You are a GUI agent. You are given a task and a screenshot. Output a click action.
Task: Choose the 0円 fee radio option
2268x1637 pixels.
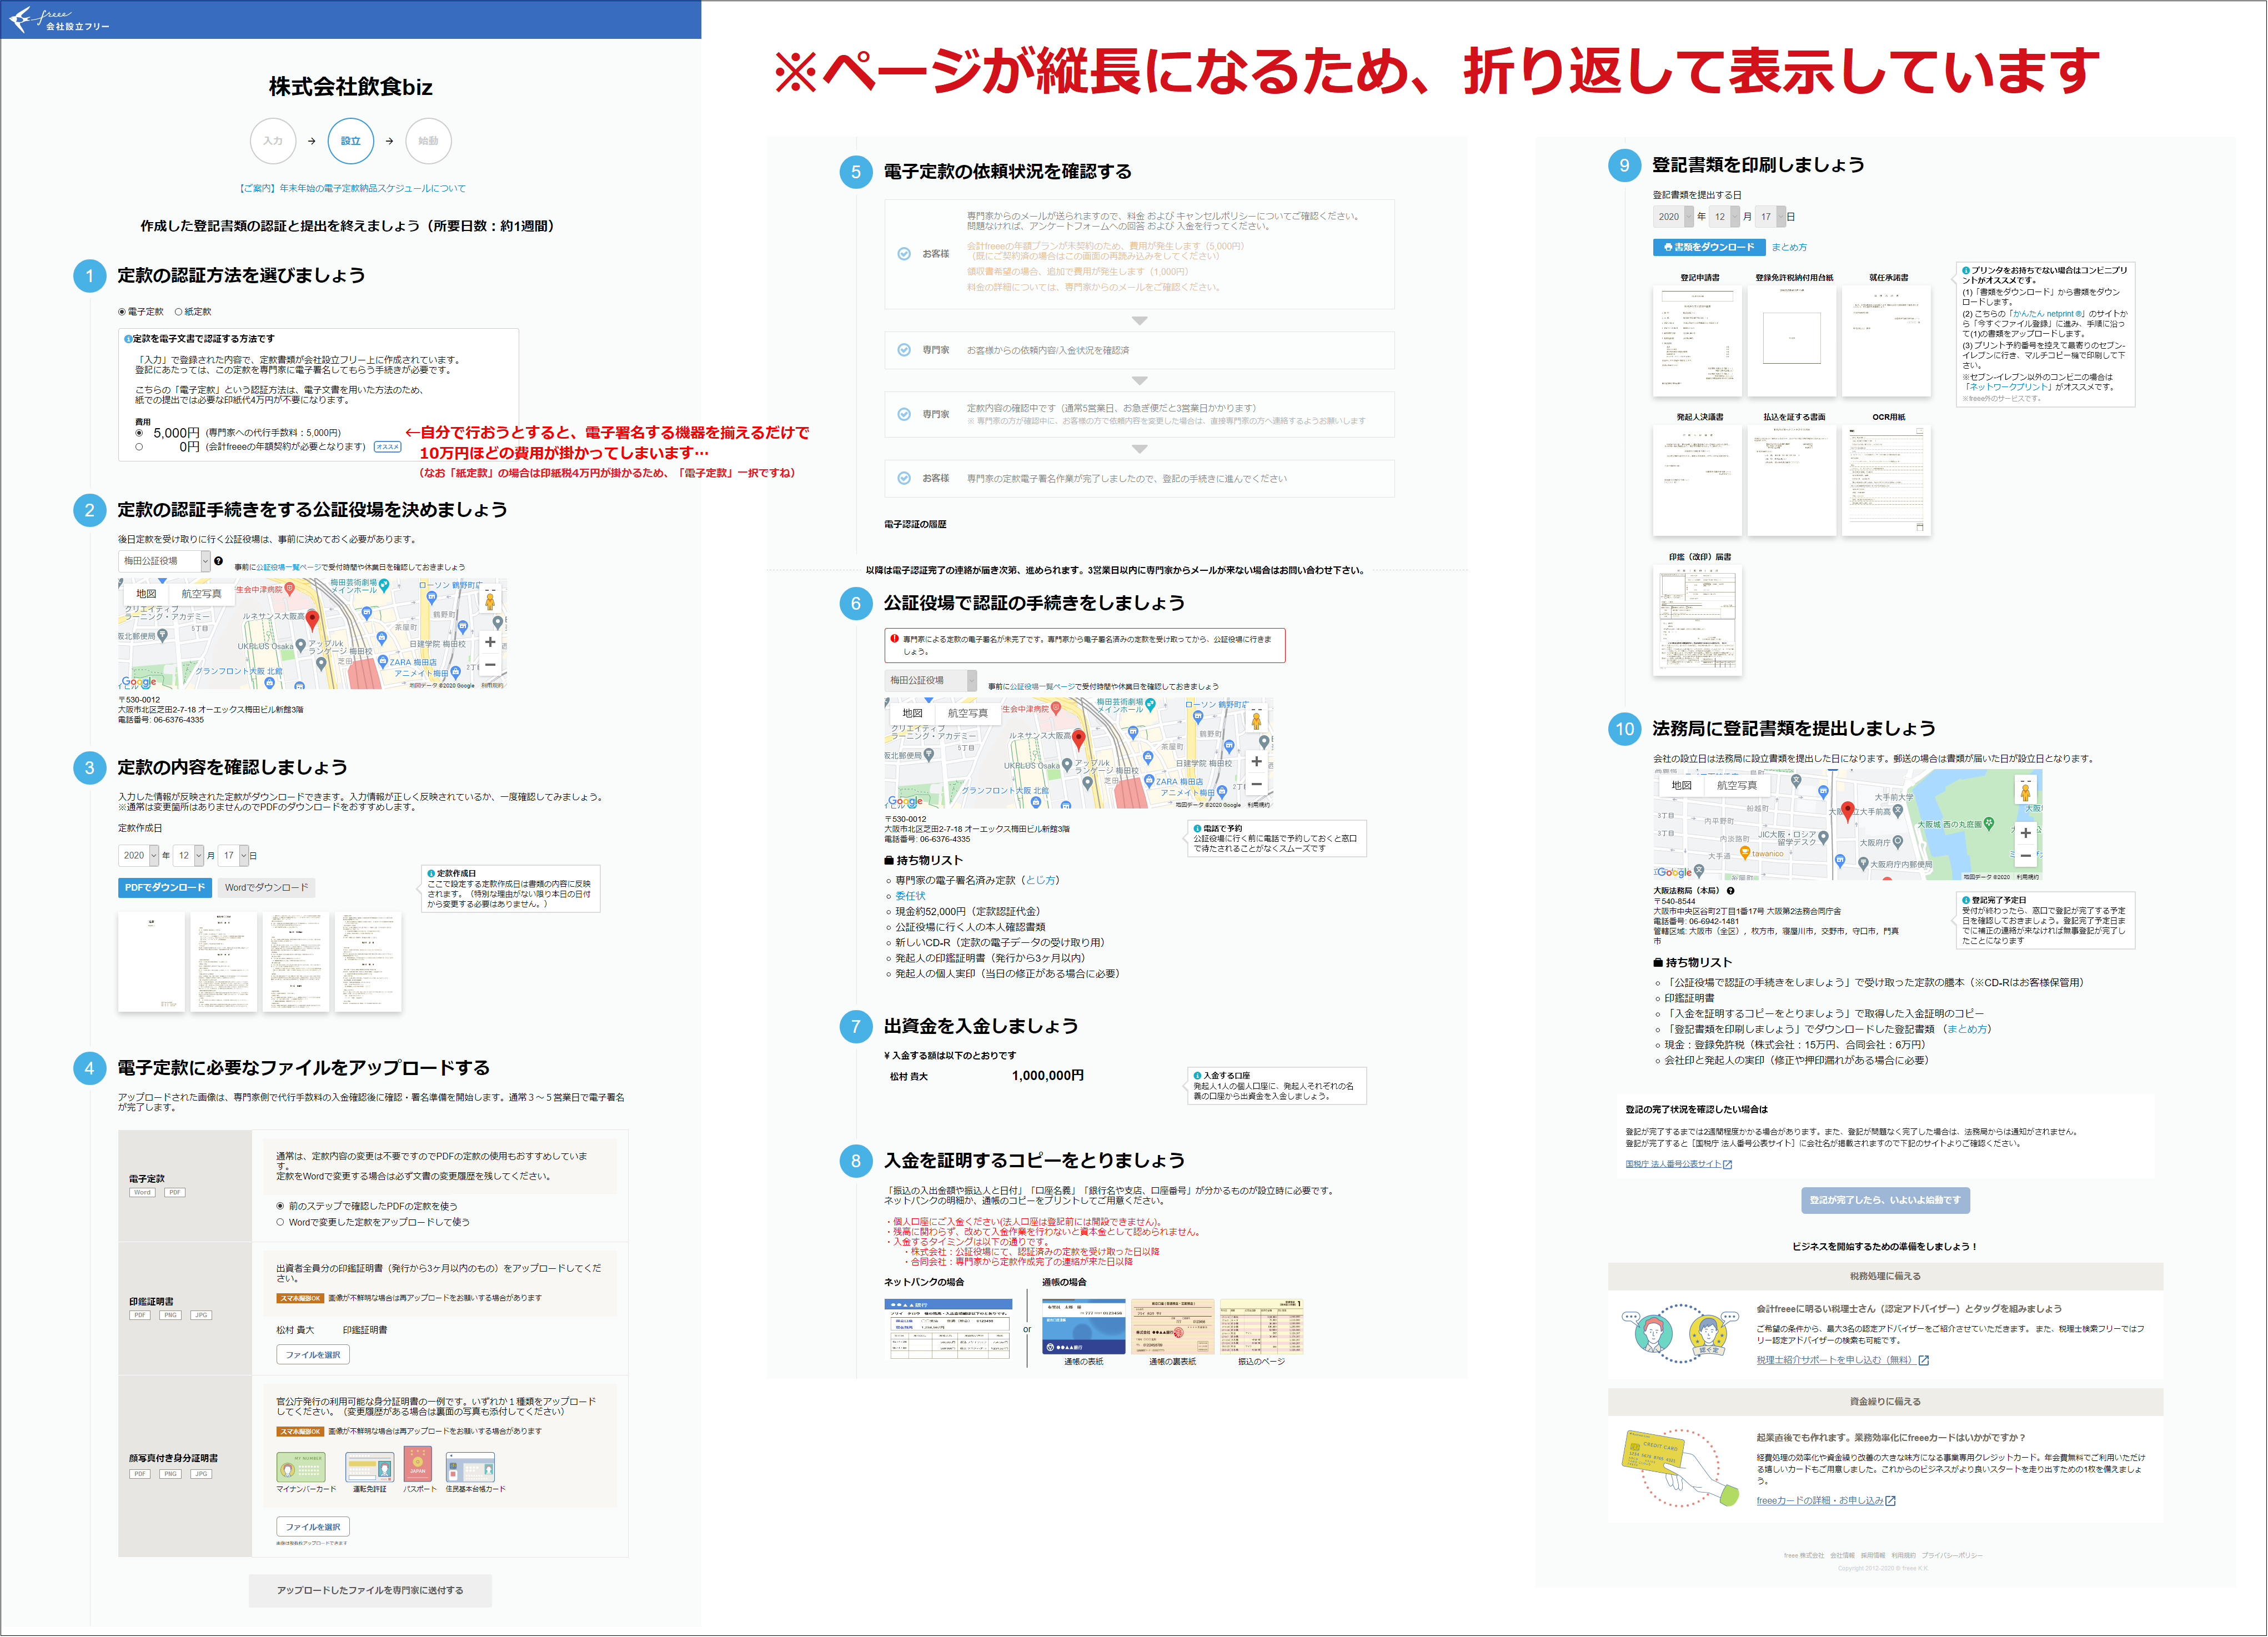pyautogui.click(x=139, y=447)
